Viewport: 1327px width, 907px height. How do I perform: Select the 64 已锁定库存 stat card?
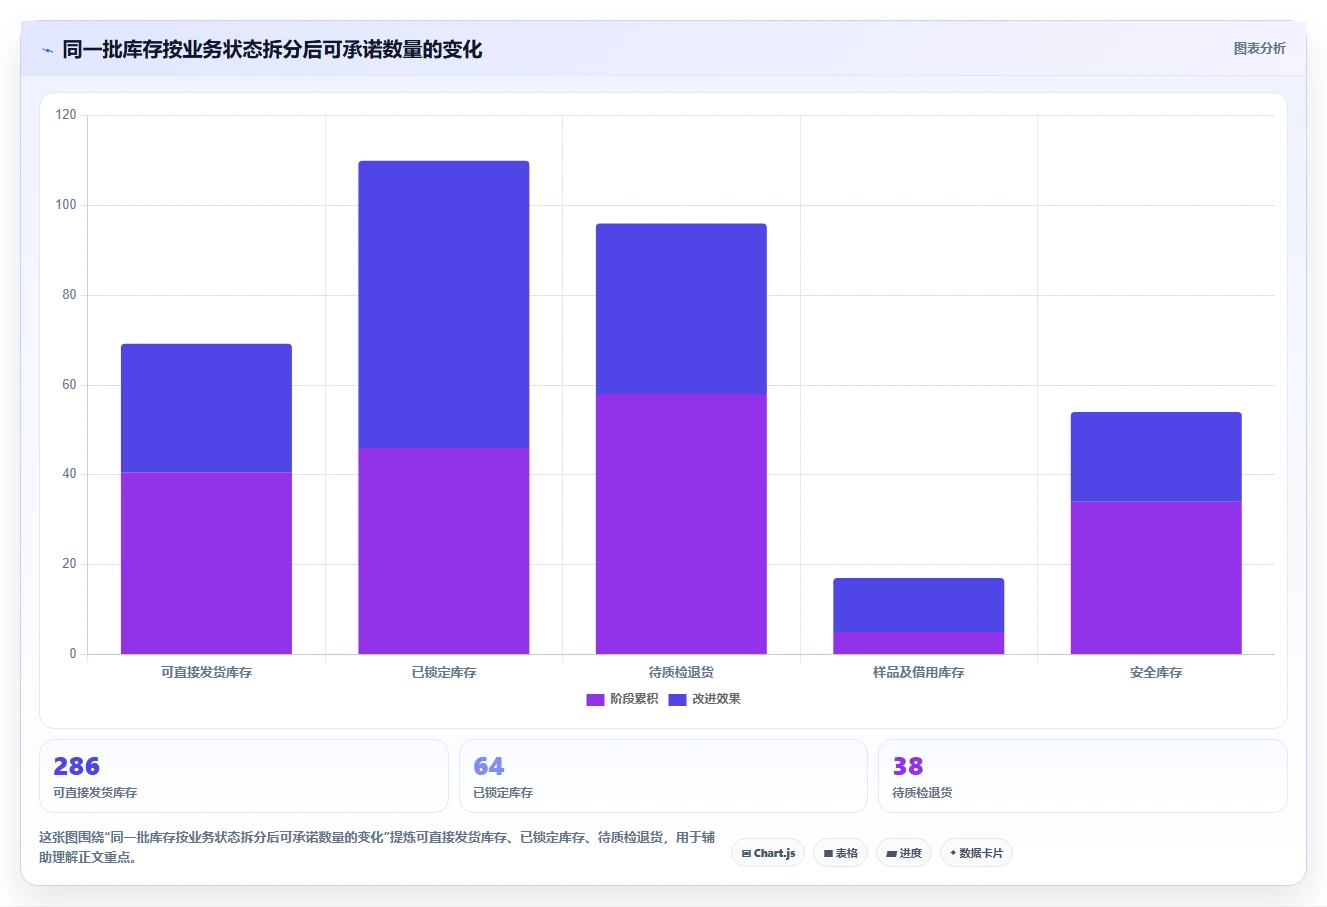pos(663,776)
